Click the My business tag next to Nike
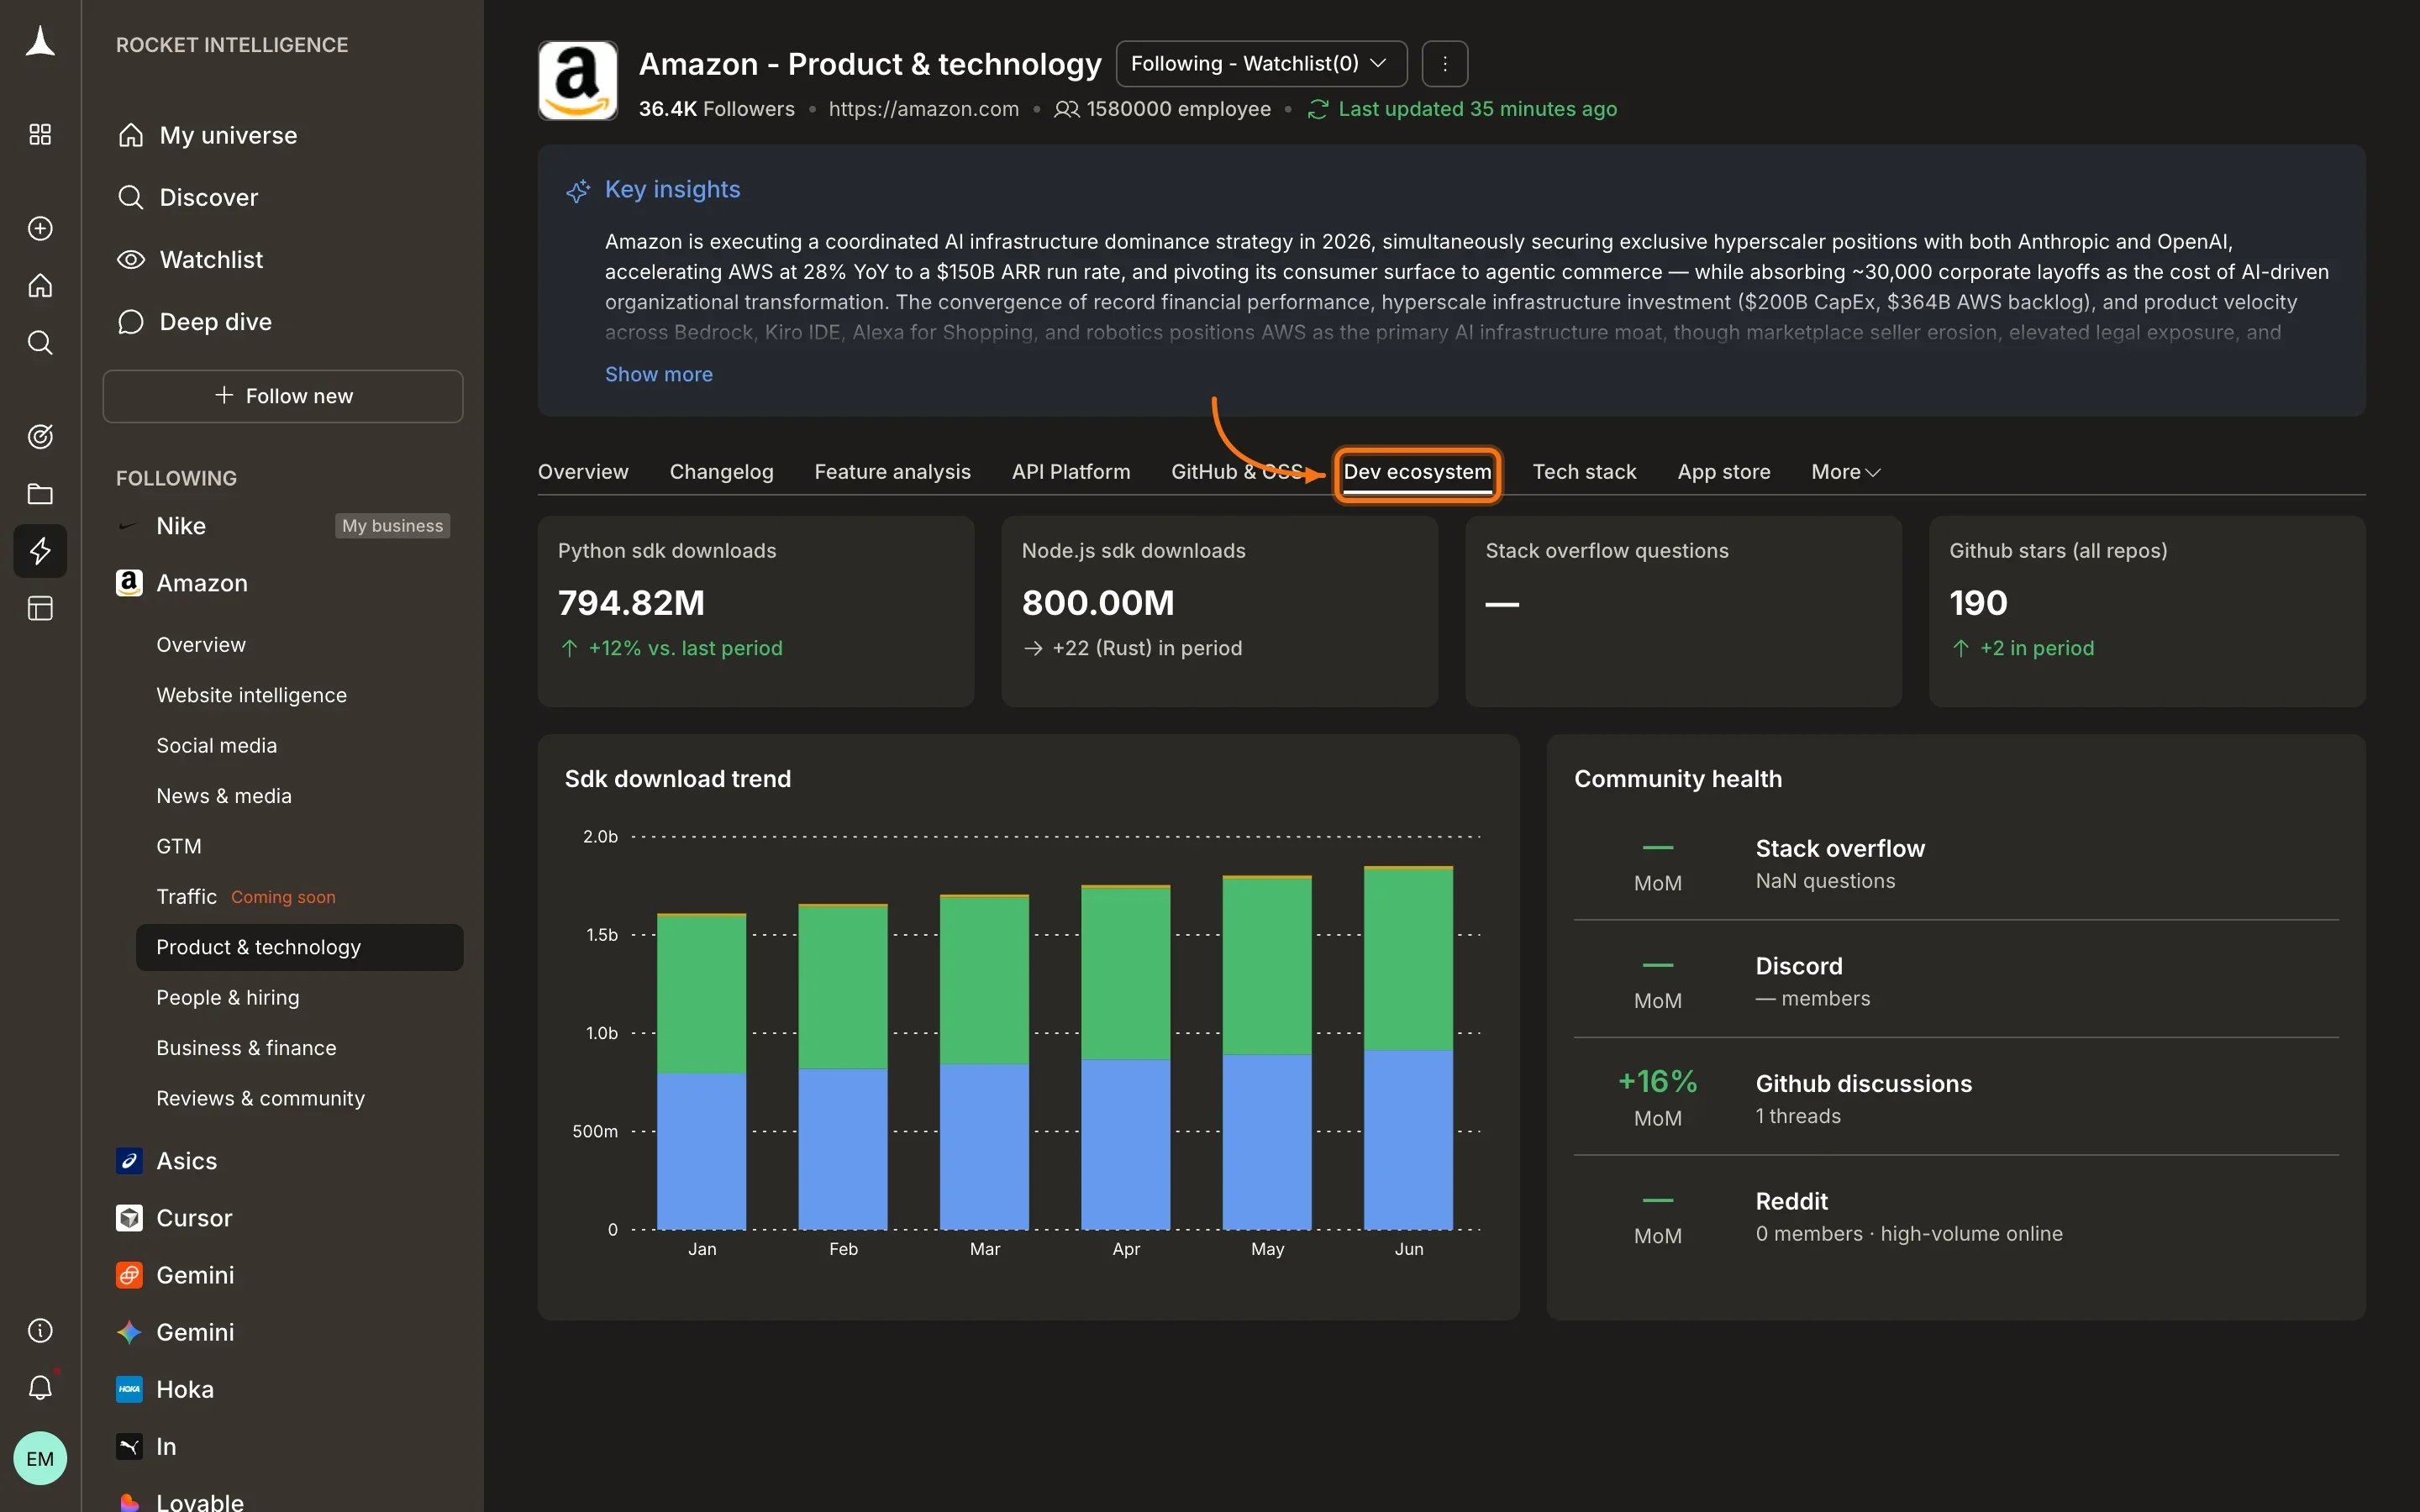 [392, 526]
